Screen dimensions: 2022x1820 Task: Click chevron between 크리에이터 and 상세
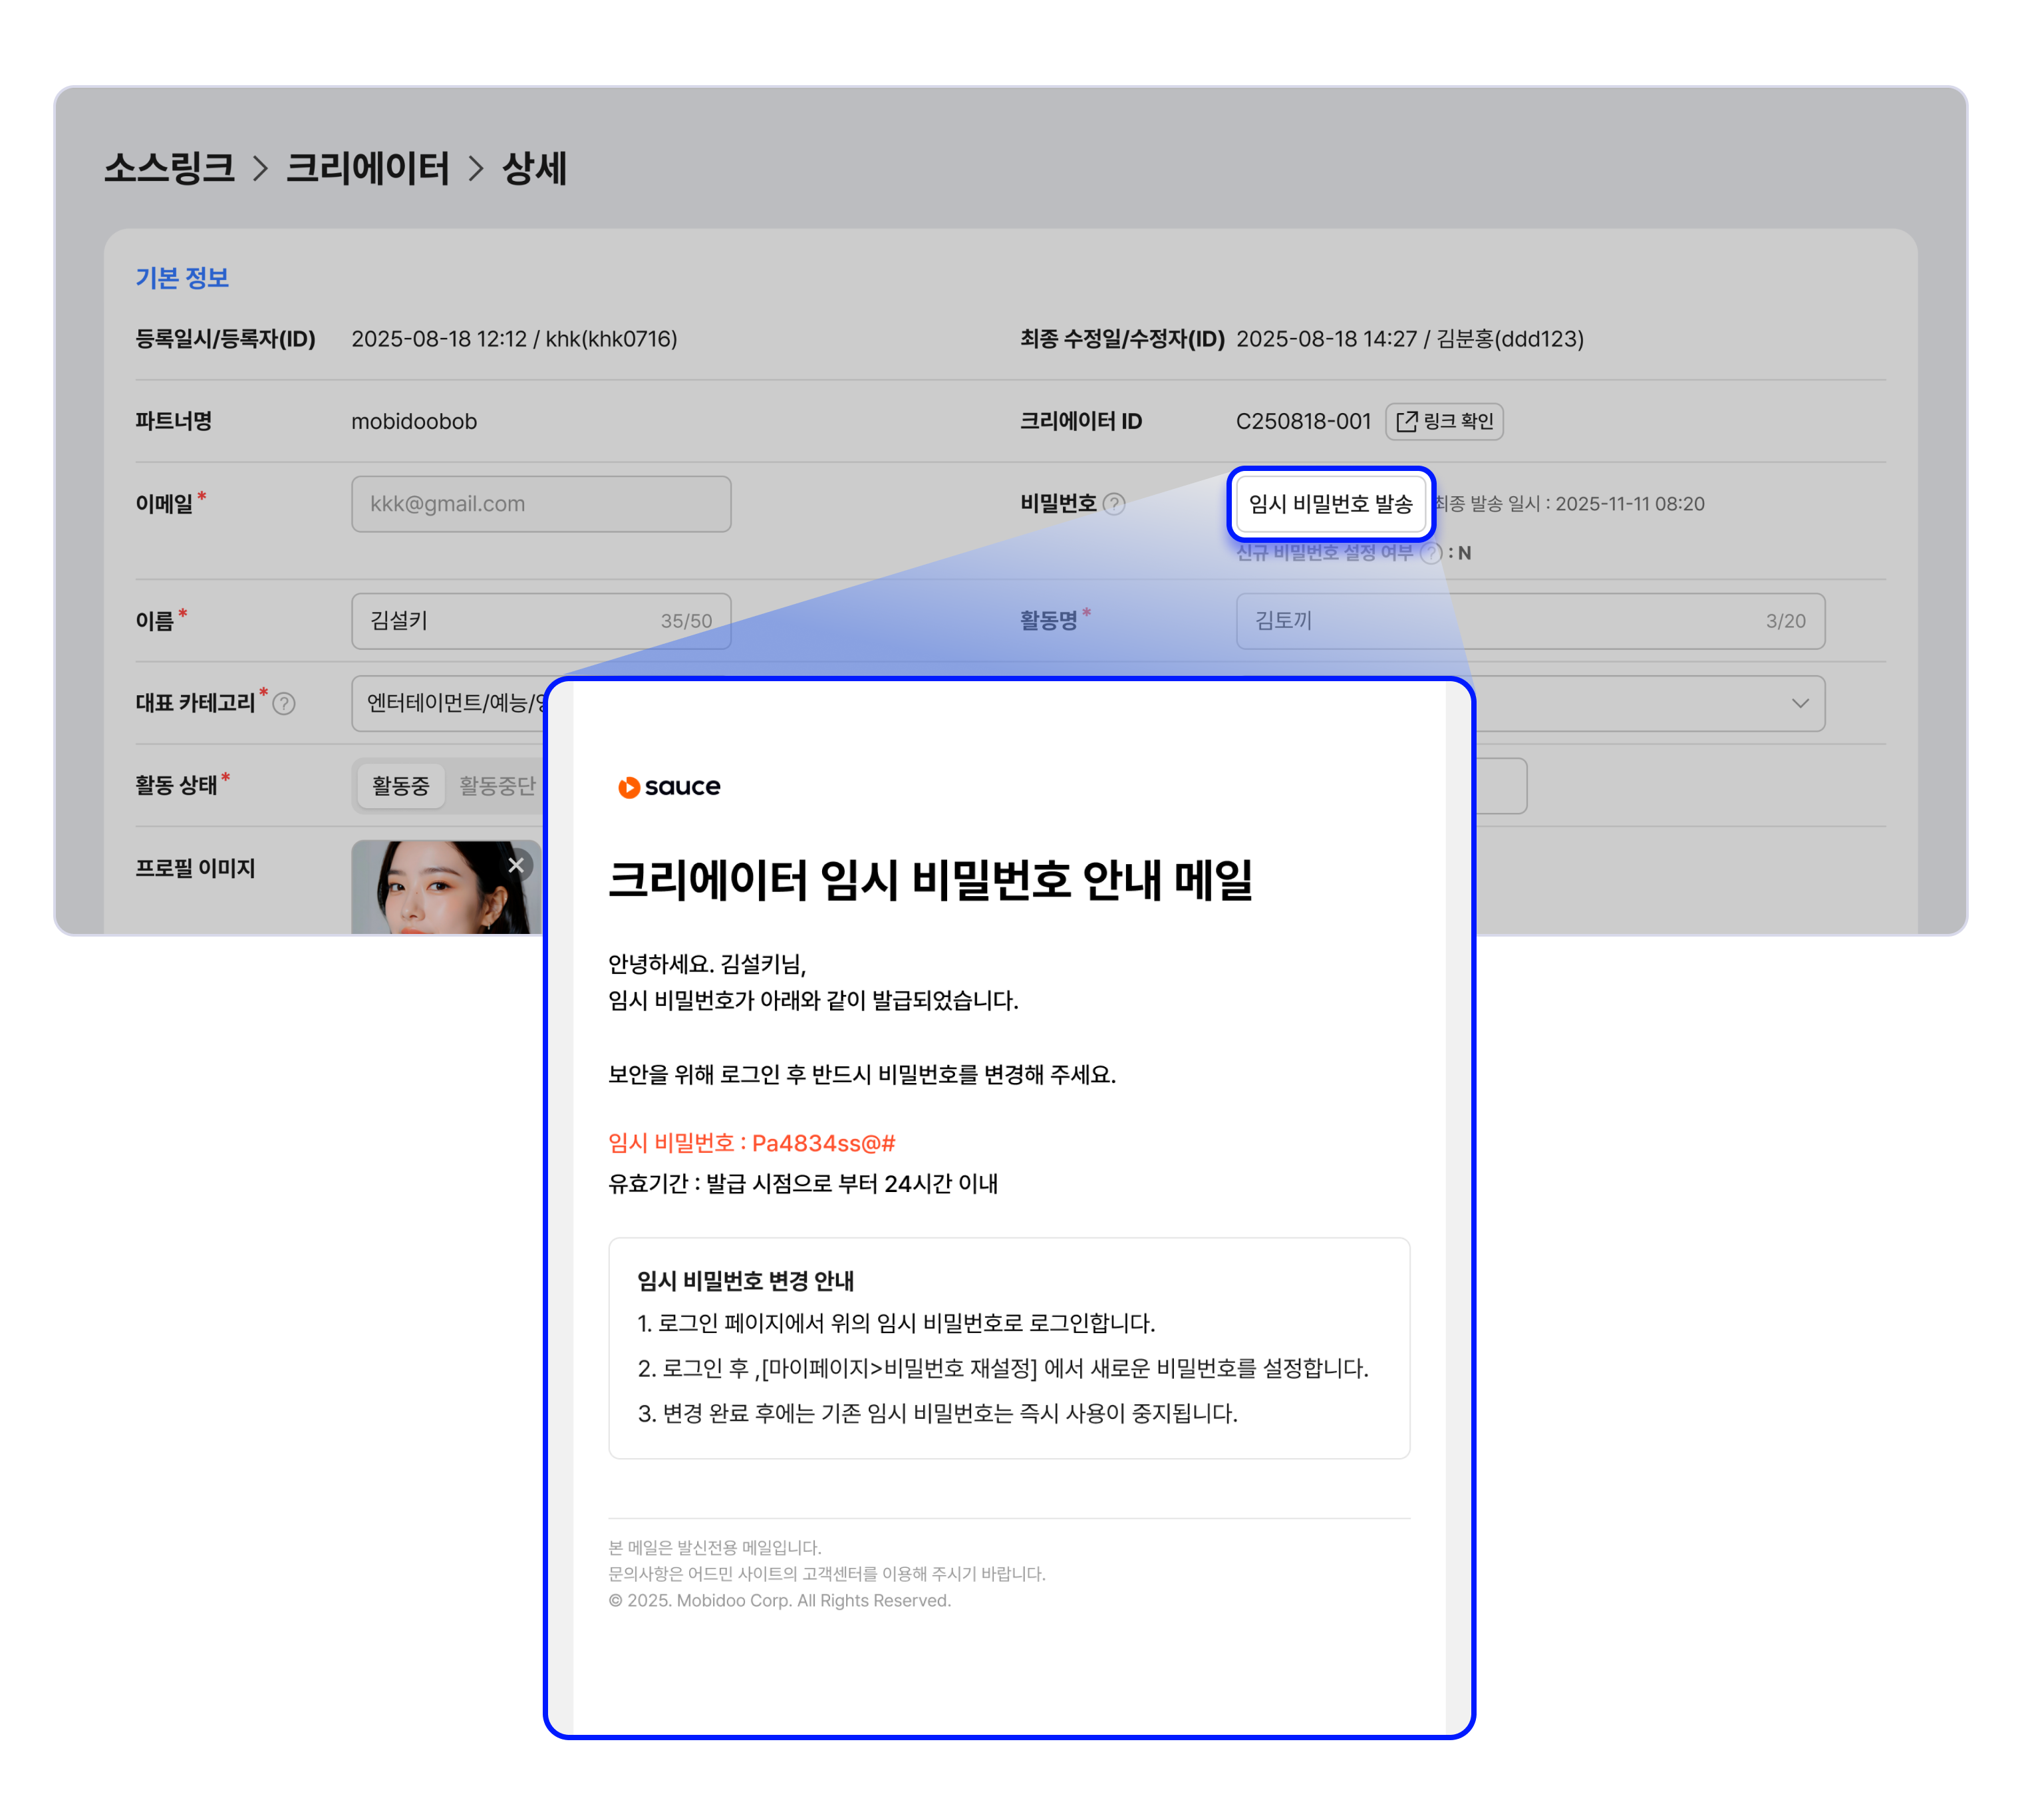[476, 168]
